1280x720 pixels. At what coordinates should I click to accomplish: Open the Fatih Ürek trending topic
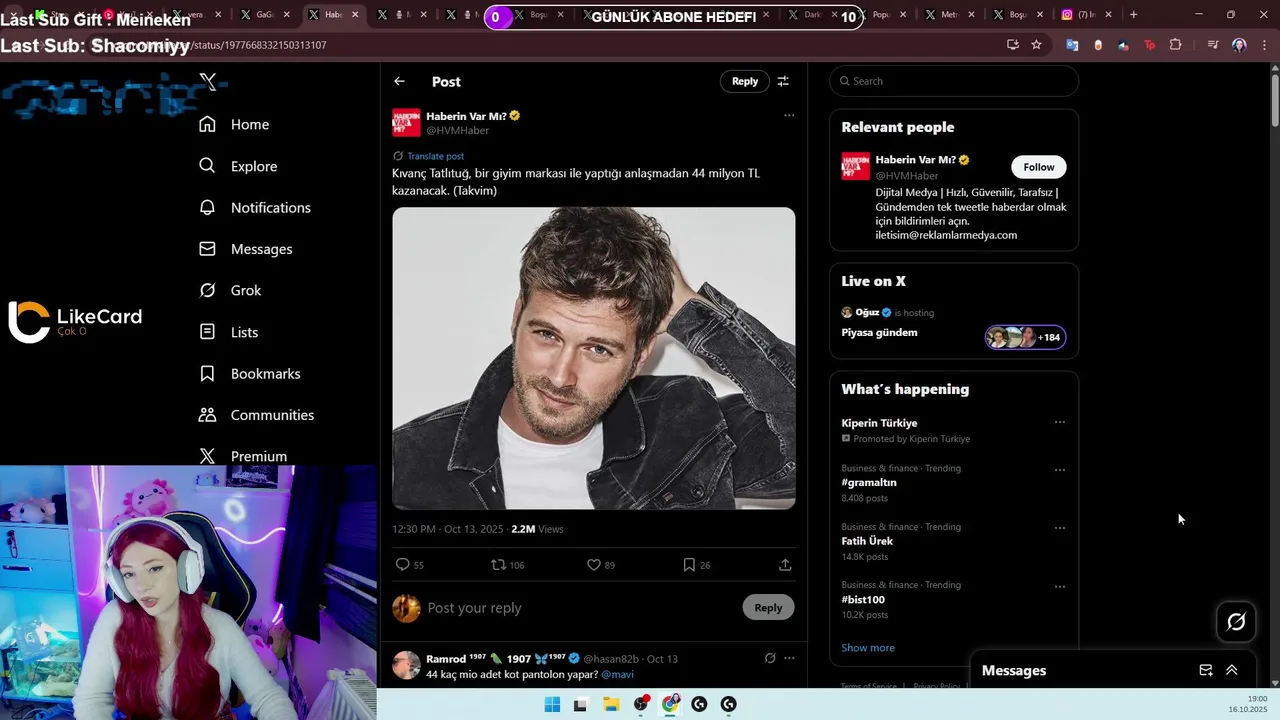pos(867,541)
